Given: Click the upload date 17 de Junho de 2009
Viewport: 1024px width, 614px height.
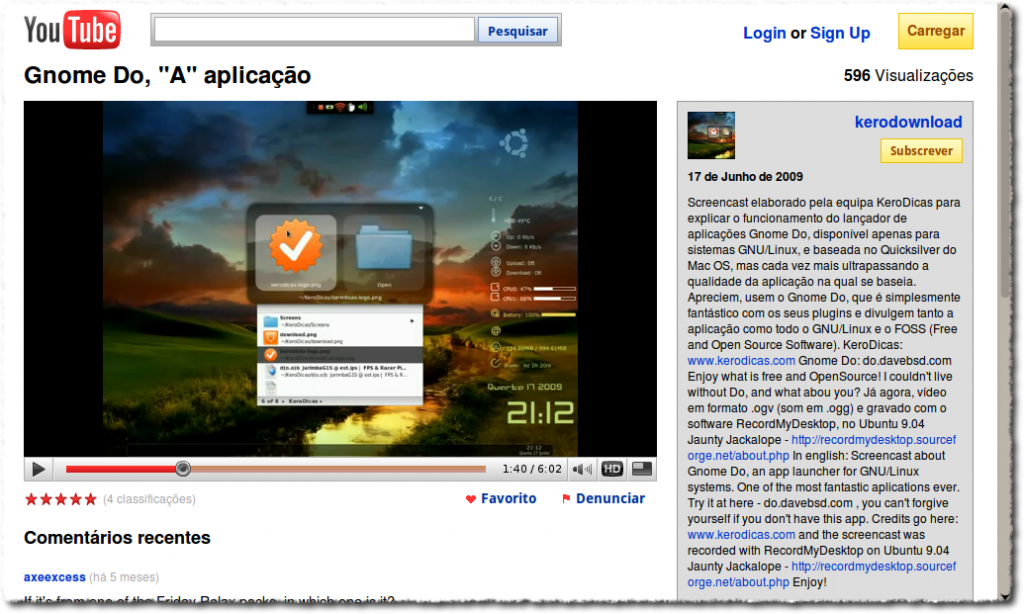Looking at the screenshot, I should [744, 177].
